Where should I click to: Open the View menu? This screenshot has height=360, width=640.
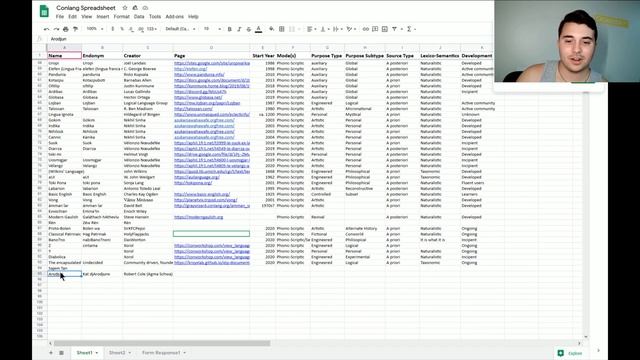tap(87, 17)
